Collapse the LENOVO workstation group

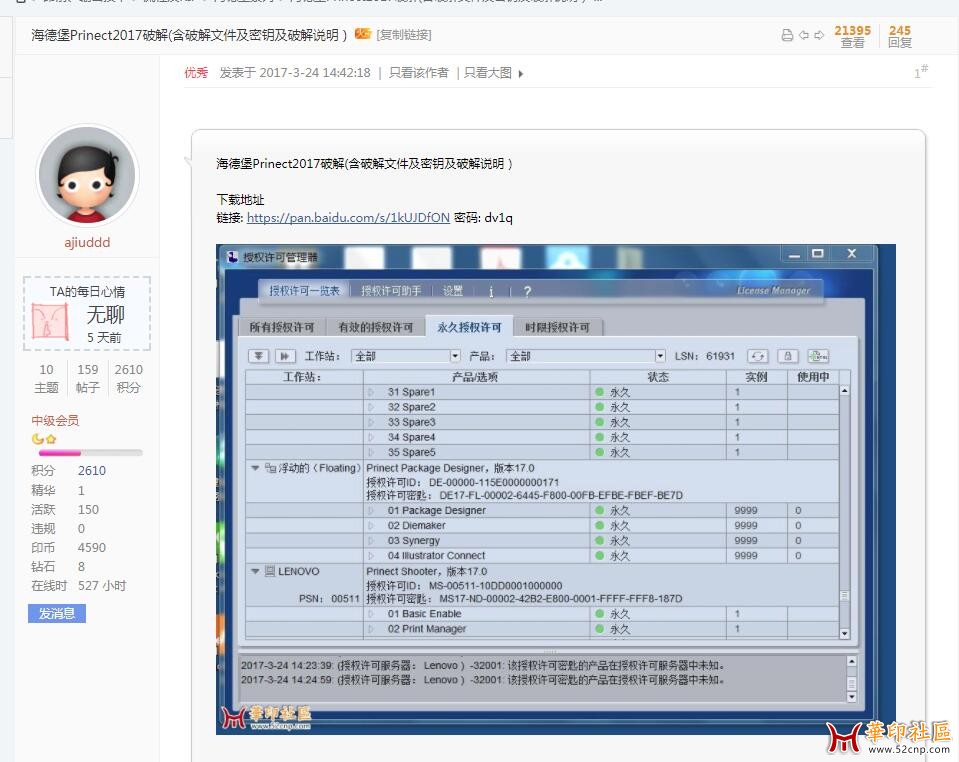pos(255,571)
